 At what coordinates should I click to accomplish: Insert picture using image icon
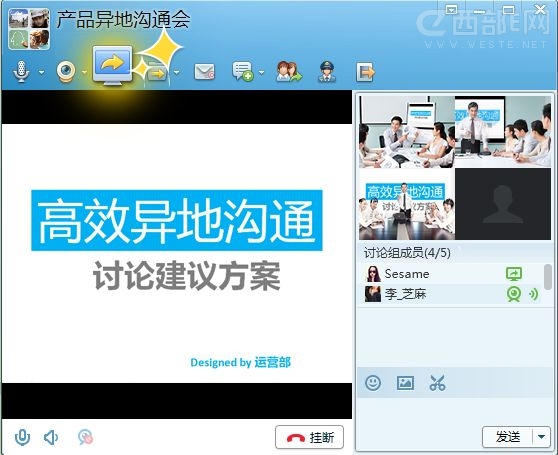pyautogui.click(x=405, y=383)
